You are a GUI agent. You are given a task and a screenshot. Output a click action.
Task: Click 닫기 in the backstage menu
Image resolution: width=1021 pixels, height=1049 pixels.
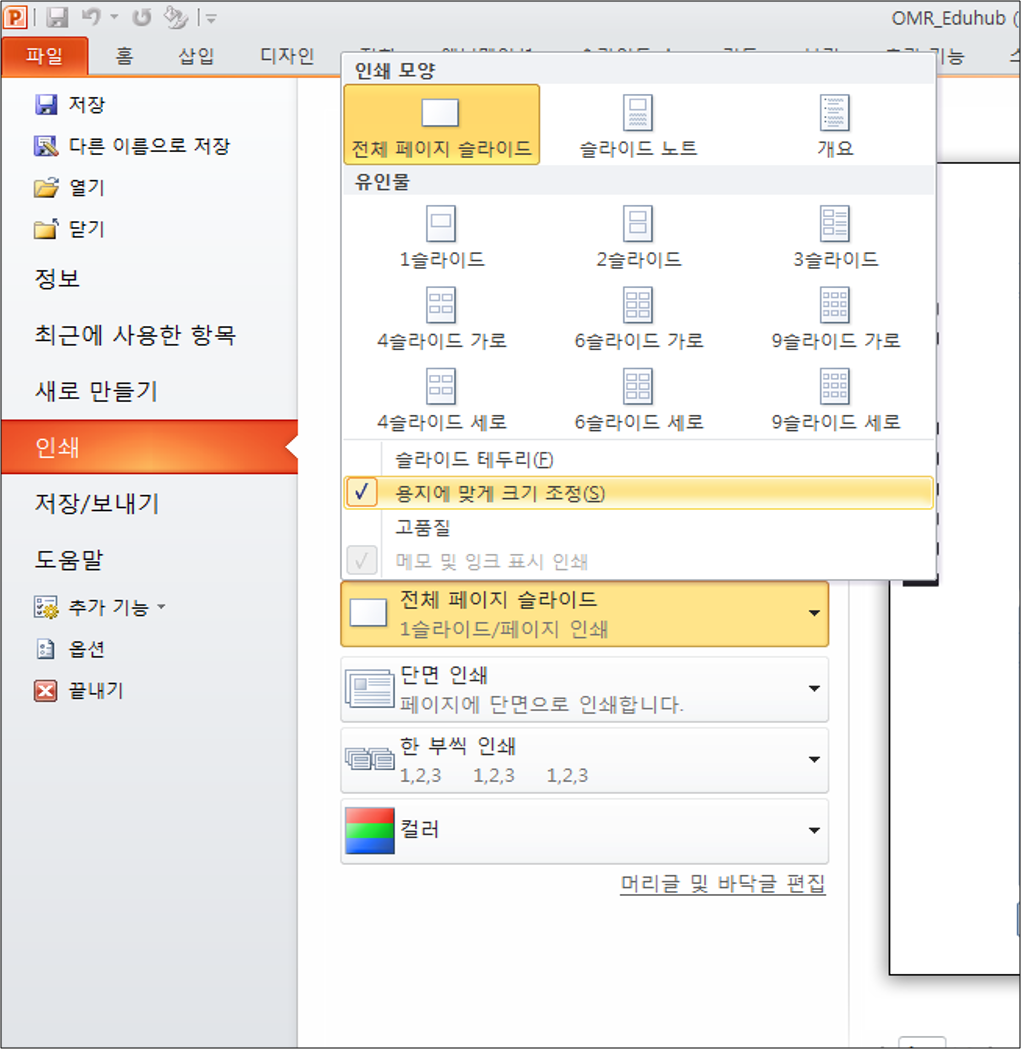69,229
